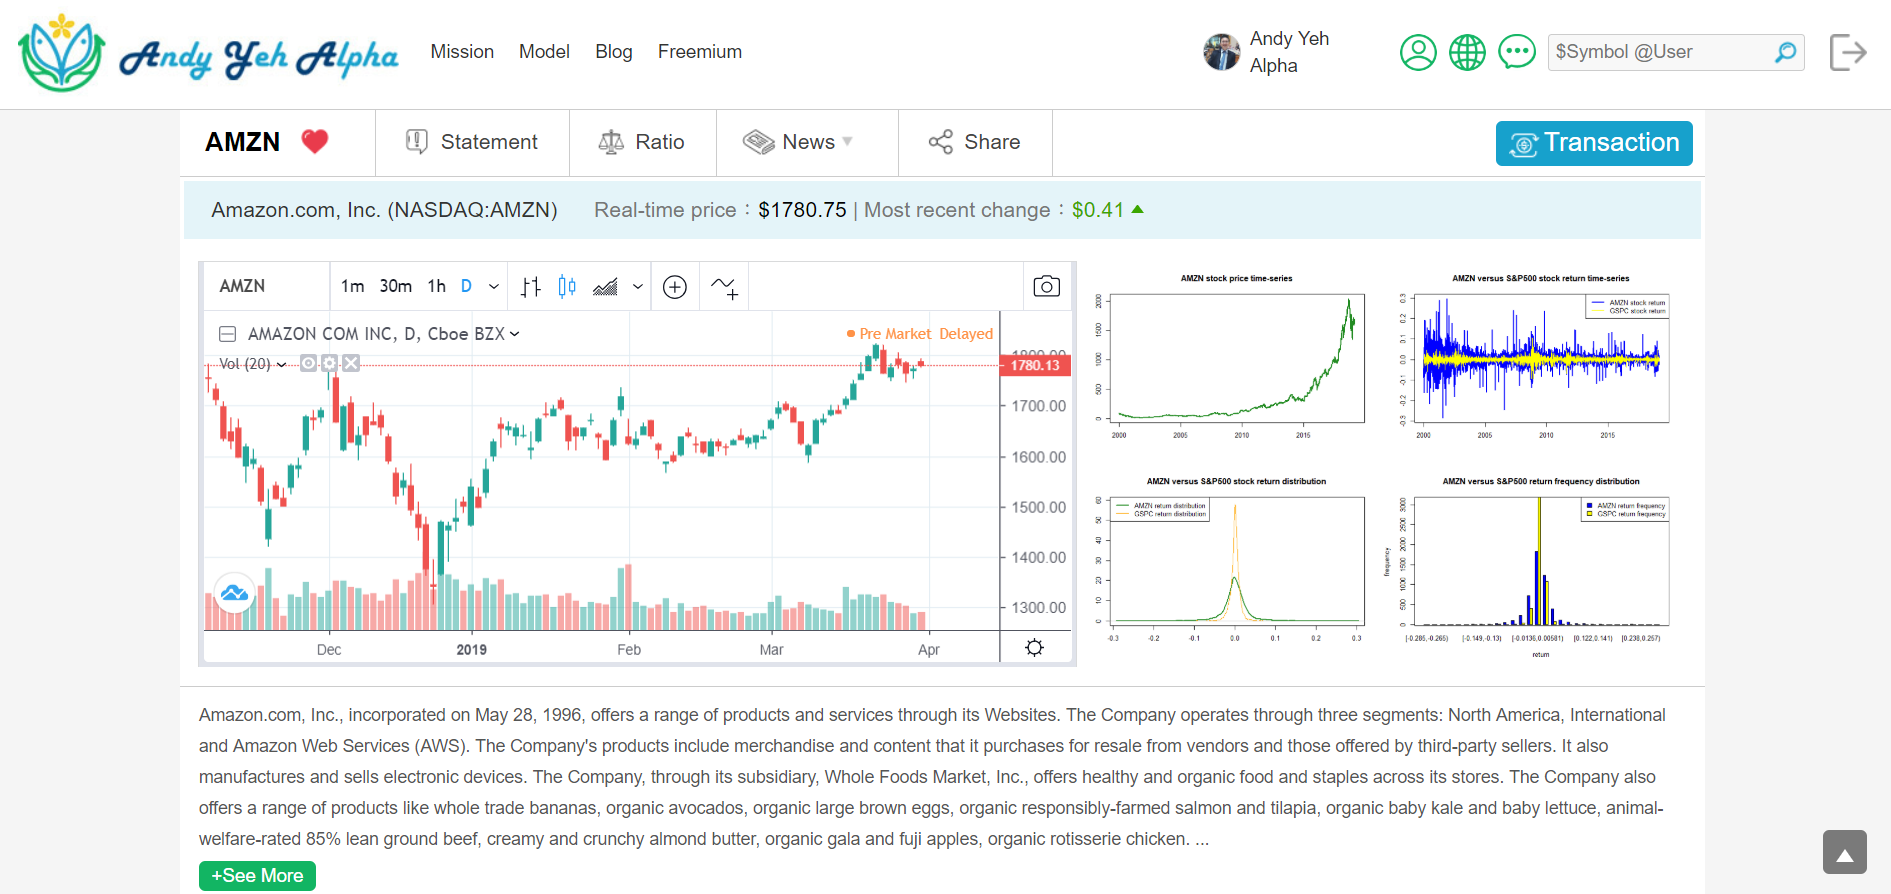
Task: Collapse the chart legend minus box
Action: 227,334
